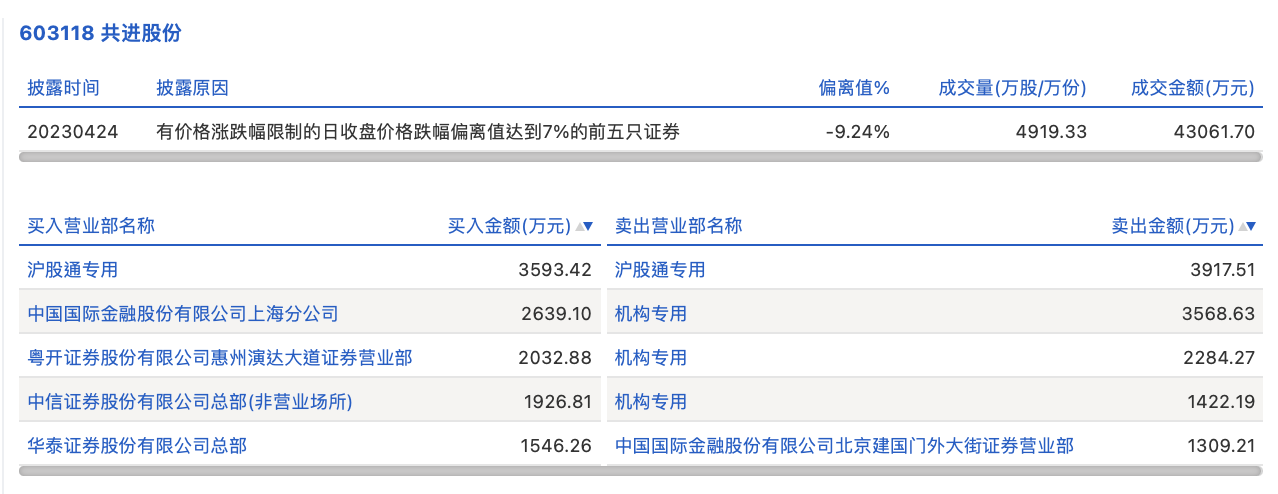Click the bottom horizontal scrollbar under broker tables

point(640,470)
